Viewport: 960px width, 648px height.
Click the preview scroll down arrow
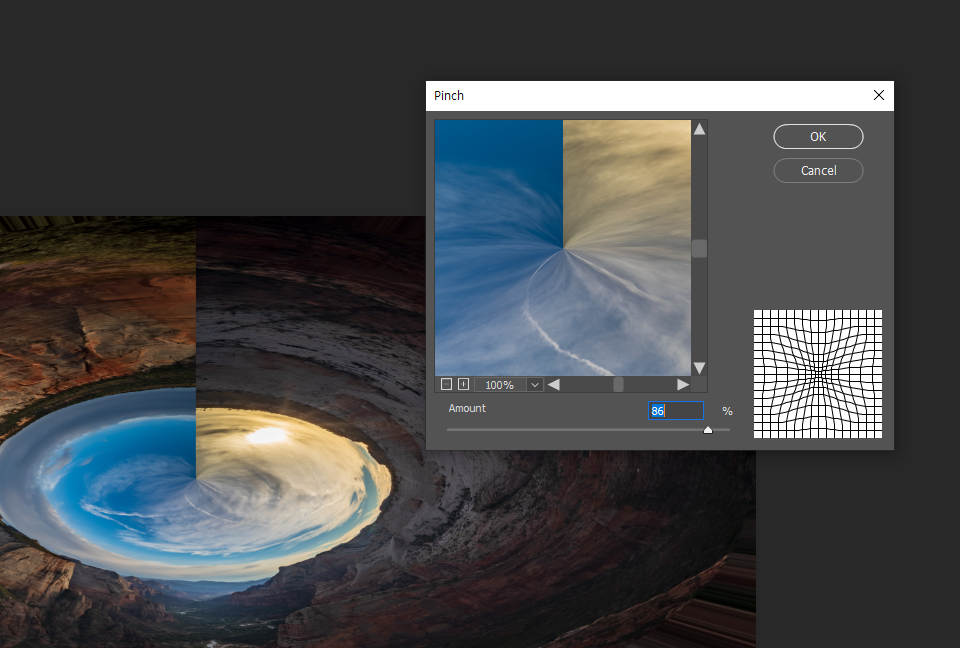(x=699, y=367)
